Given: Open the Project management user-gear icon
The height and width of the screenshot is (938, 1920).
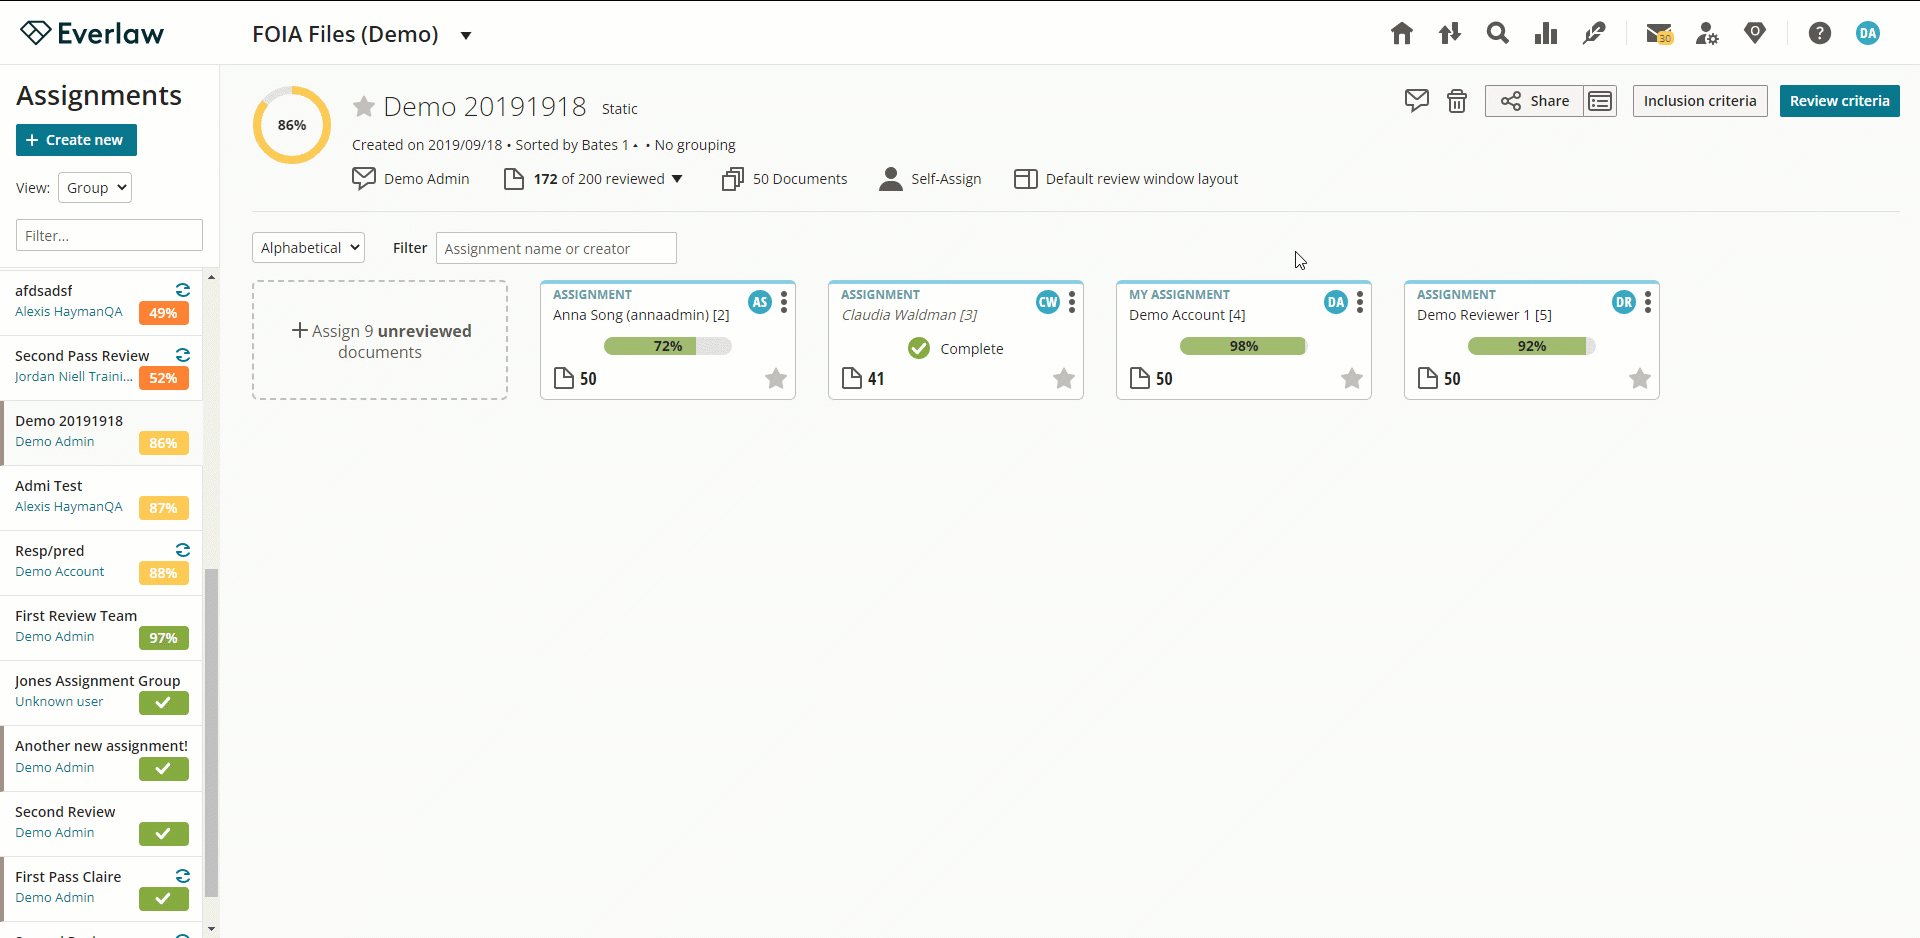Looking at the screenshot, I should click(x=1707, y=34).
